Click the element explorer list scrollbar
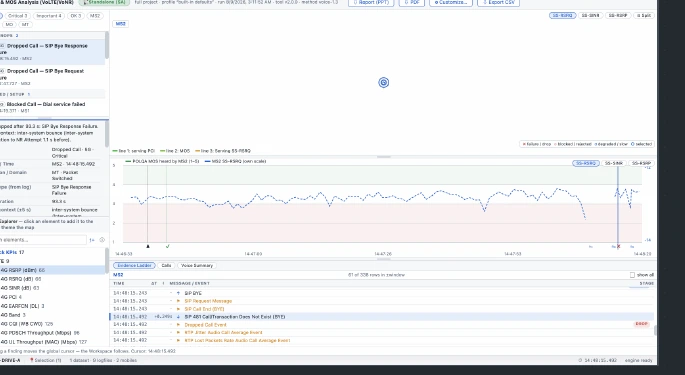The width and height of the screenshot is (685, 375). coord(107,261)
